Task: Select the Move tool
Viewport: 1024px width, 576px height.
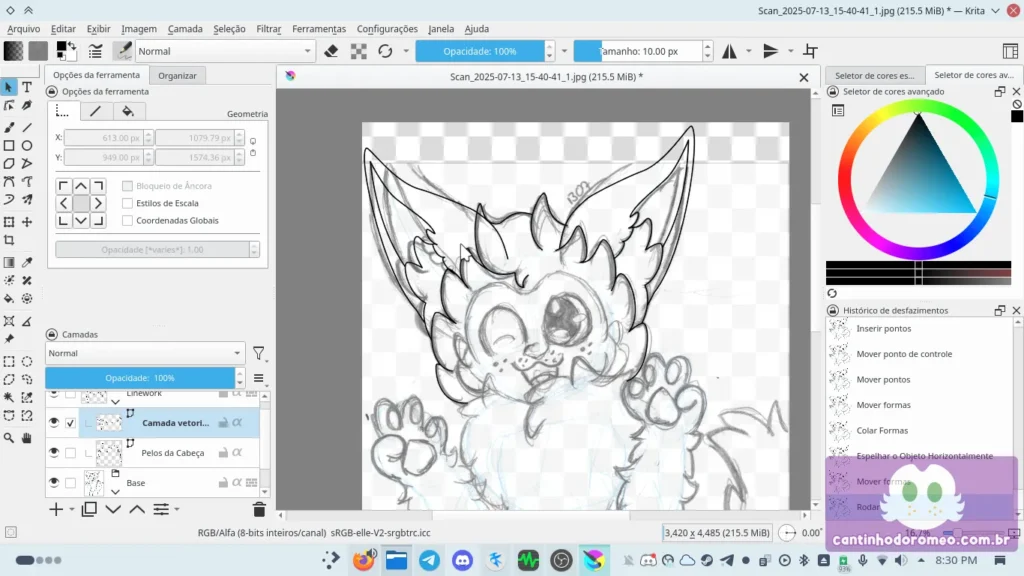Action: [x=27, y=222]
